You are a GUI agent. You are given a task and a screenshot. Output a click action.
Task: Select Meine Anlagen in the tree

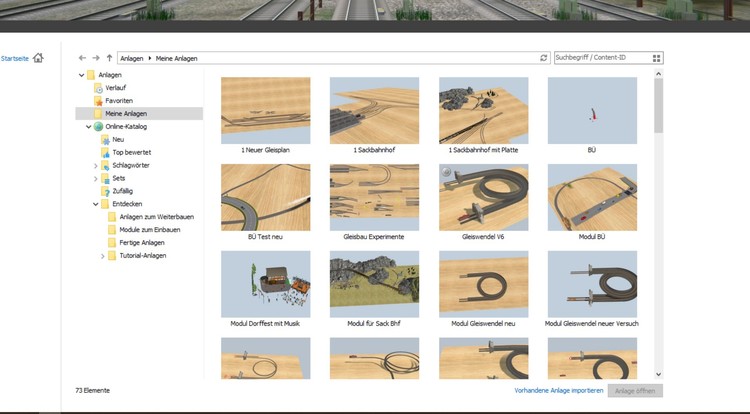pyautogui.click(x=126, y=114)
